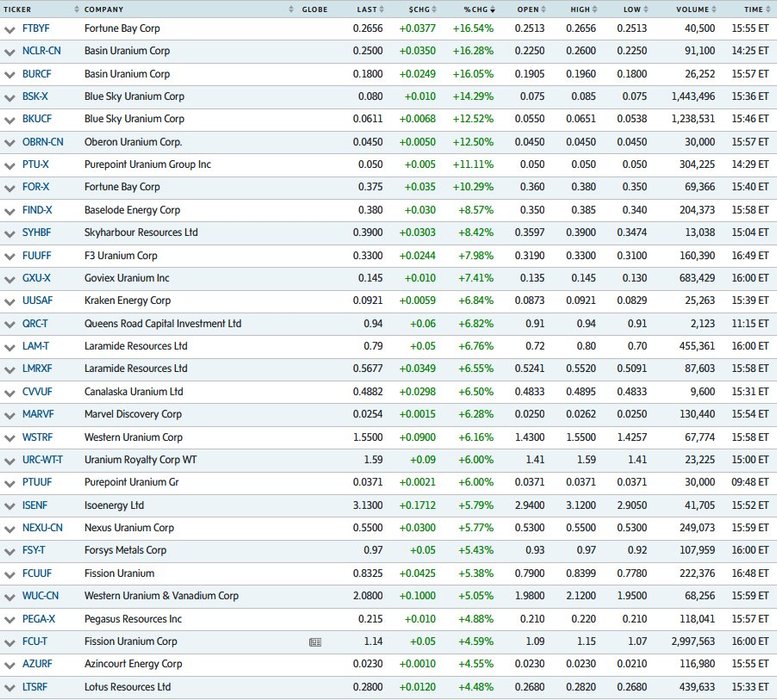777x700 pixels.
Task: Select the Globe column header
Action: (315, 9)
